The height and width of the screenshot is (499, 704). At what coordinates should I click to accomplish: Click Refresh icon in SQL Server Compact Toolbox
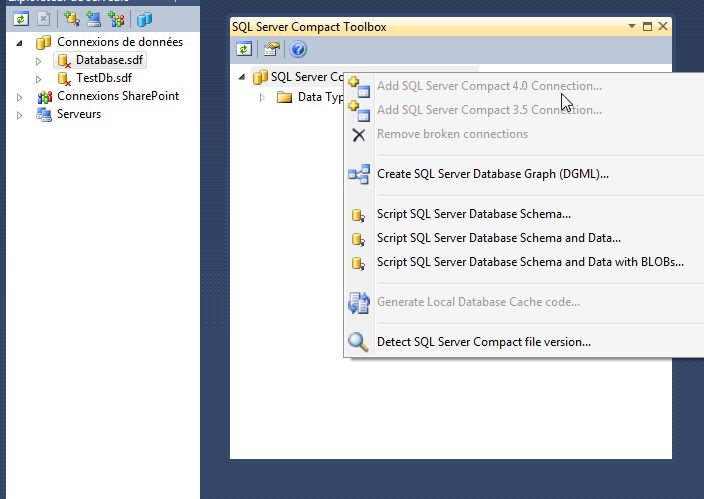pos(244,49)
